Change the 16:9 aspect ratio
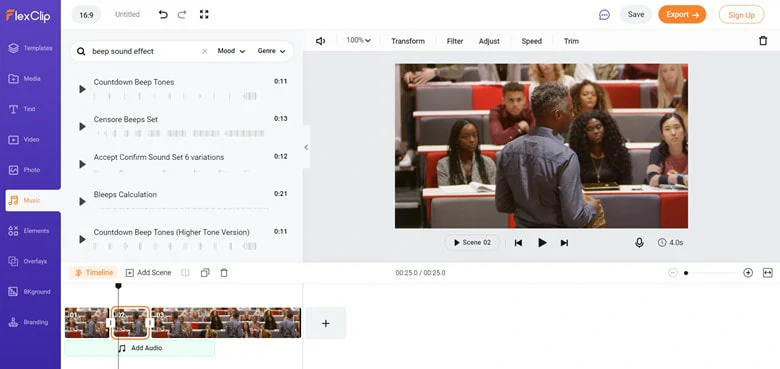 click(x=86, y=15)
